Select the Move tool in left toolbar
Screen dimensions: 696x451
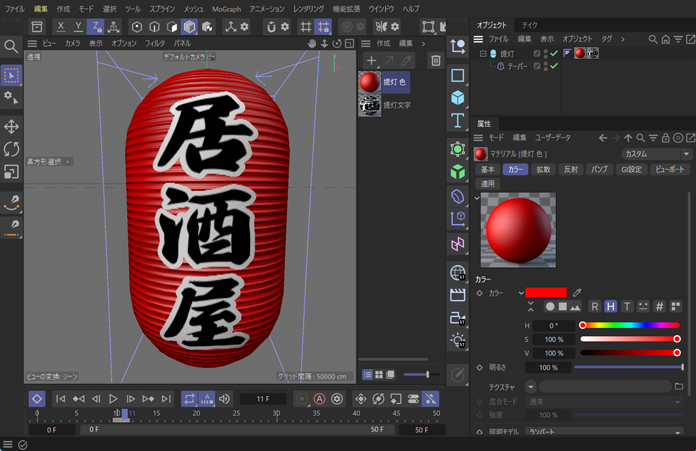point(12,127)
